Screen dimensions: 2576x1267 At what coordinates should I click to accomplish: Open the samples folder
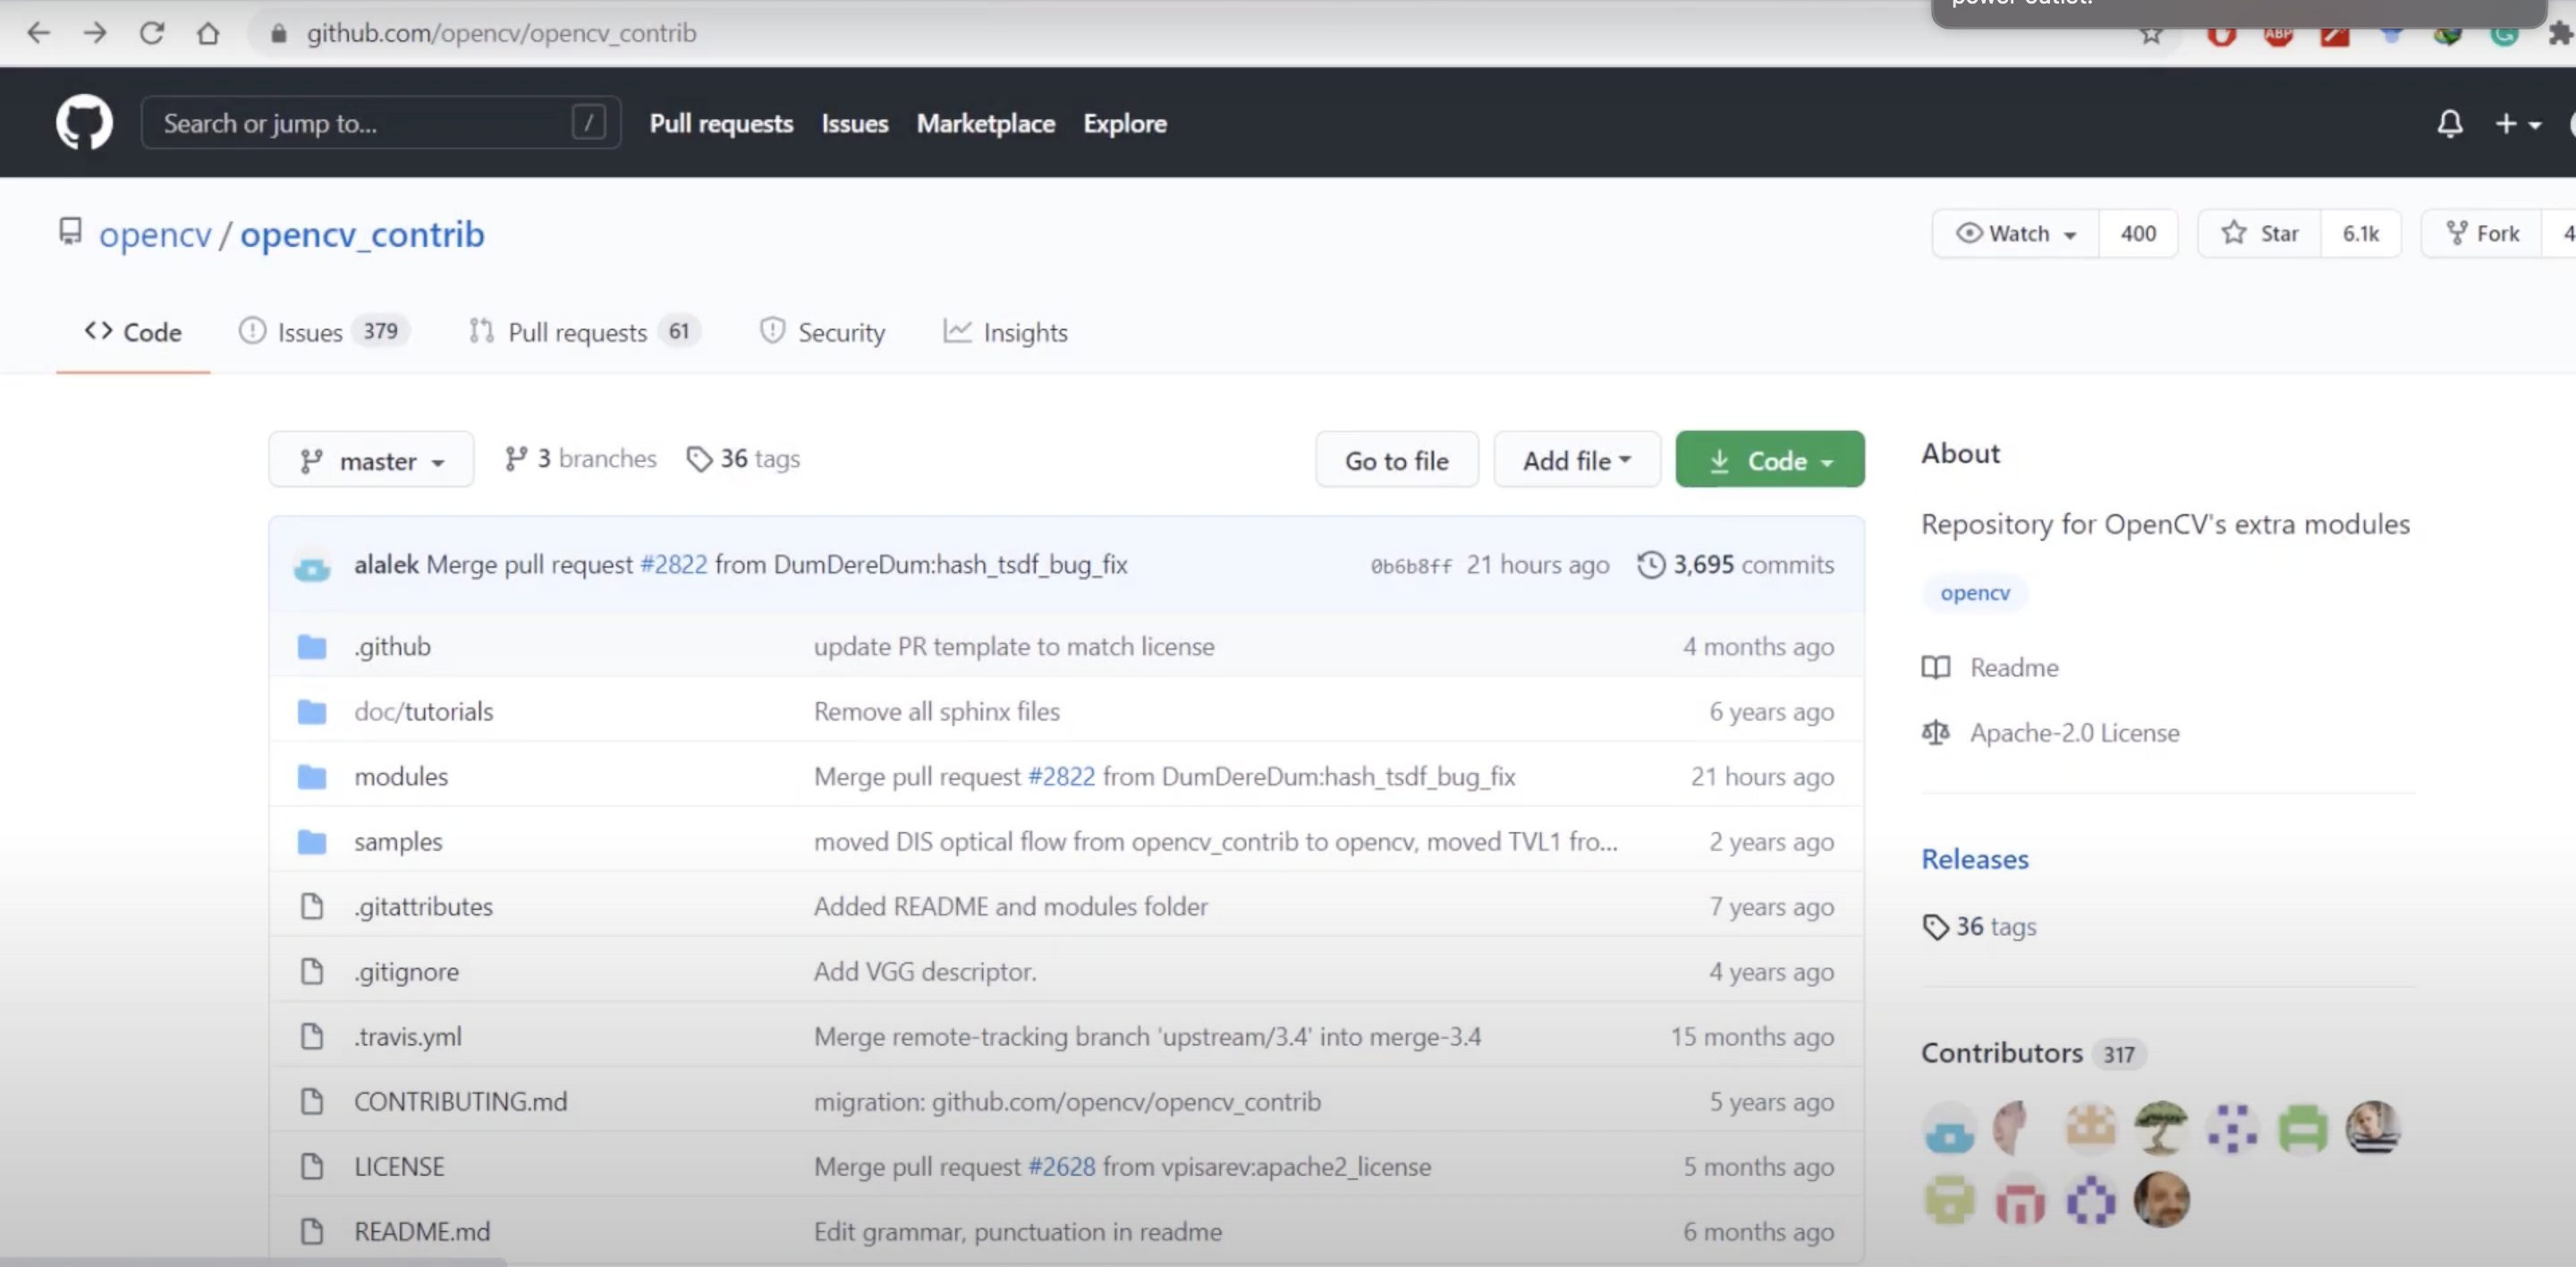pyautogui.click(x=398, y=841)
